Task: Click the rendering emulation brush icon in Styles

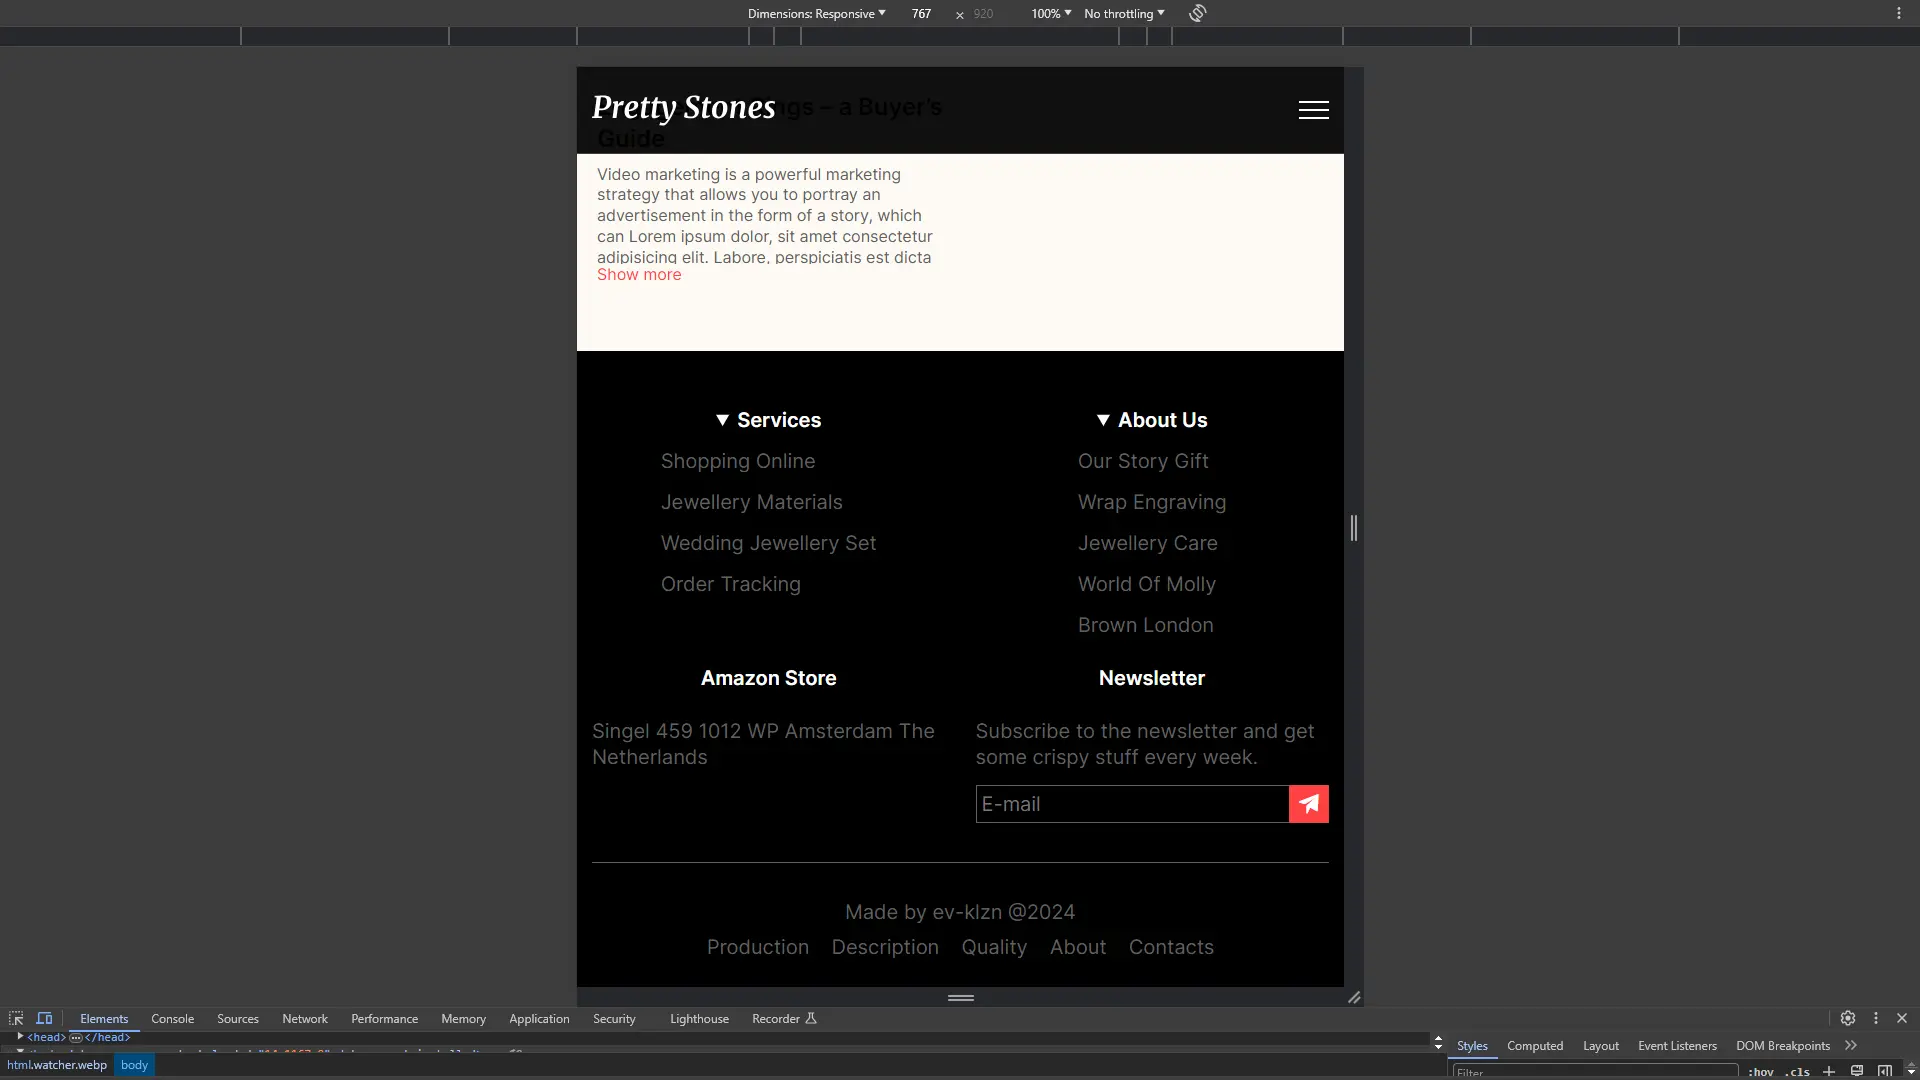Action: [x=1857, y=1071]
